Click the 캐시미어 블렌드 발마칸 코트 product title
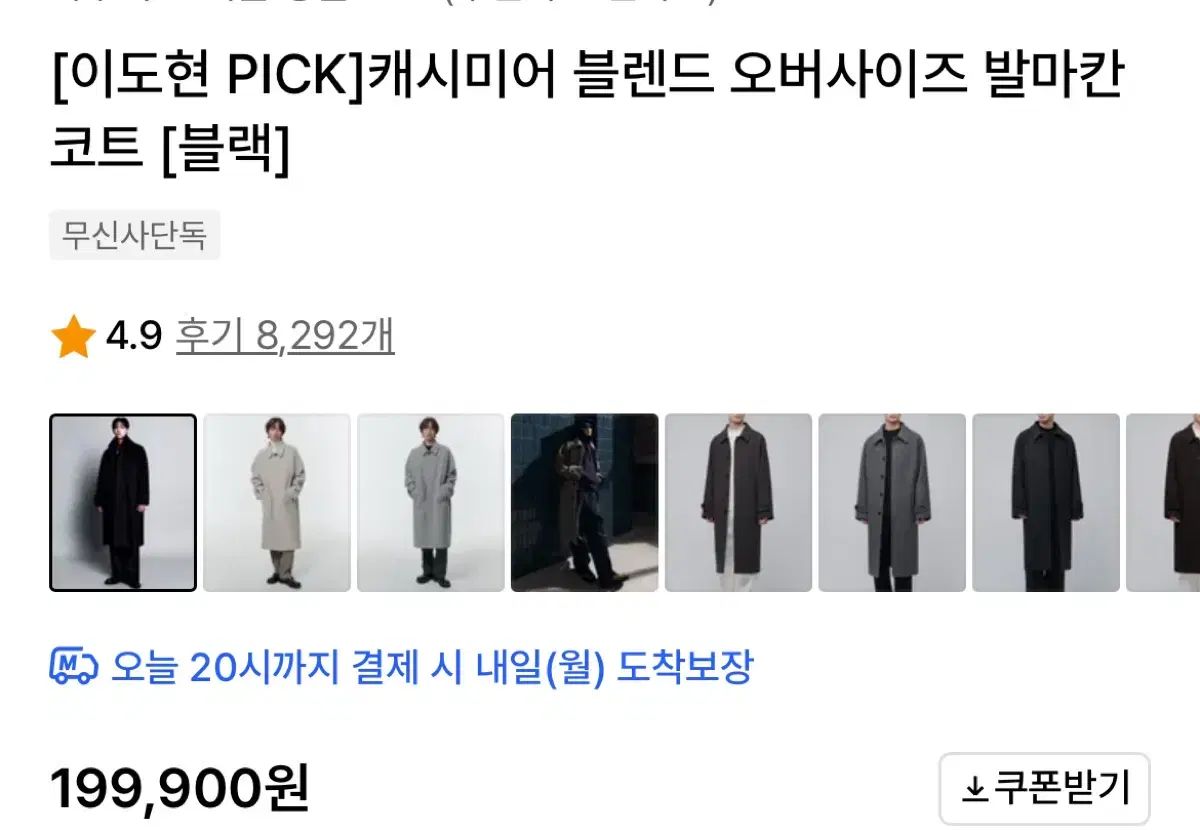This screenshot has width=1200, height=830. coord(588,113)
